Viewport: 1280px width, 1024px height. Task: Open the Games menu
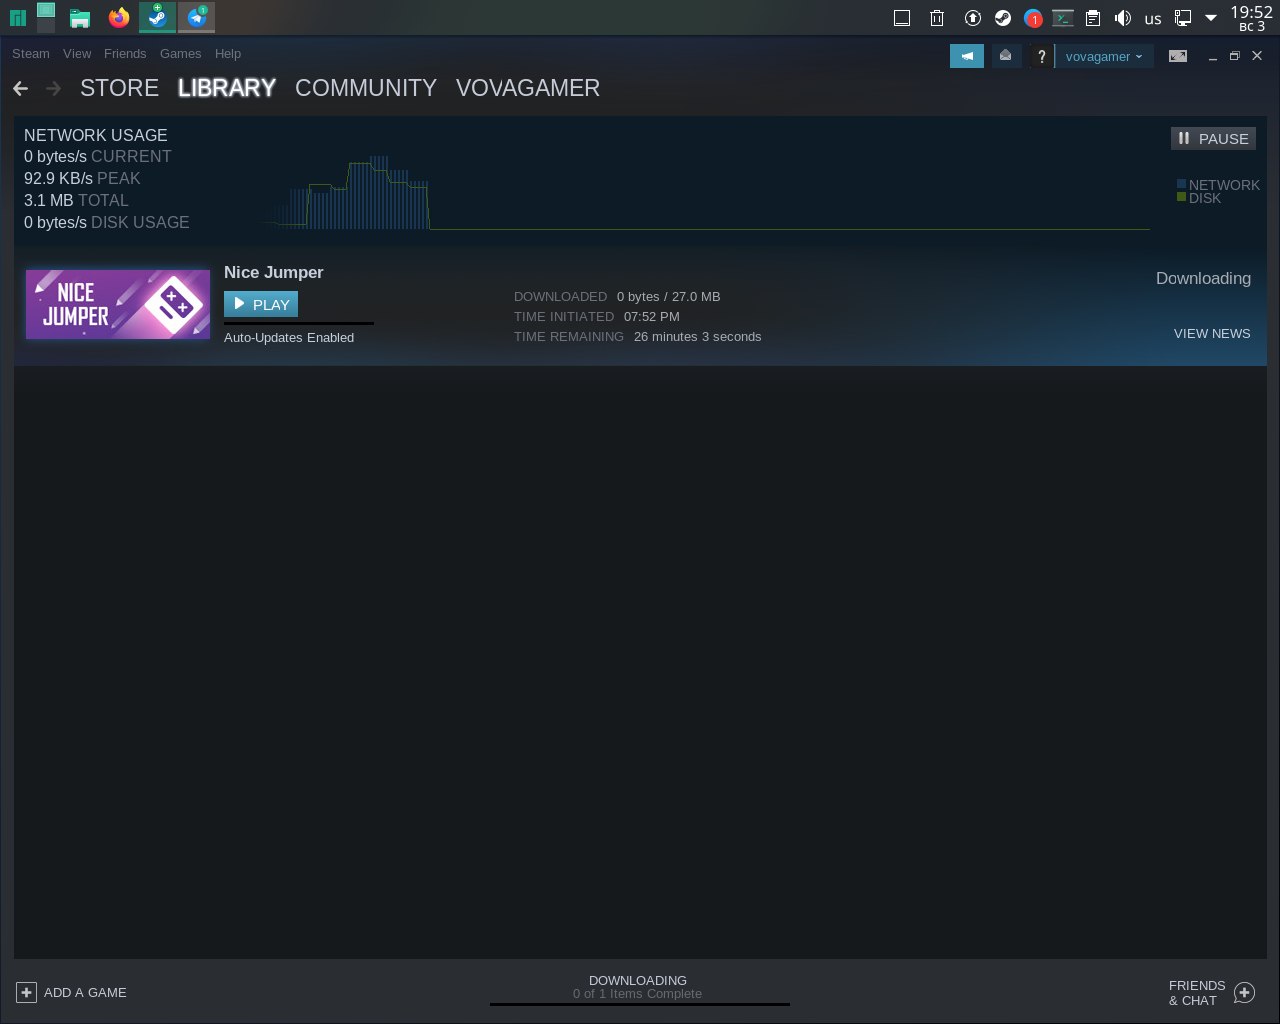point(181,53)
